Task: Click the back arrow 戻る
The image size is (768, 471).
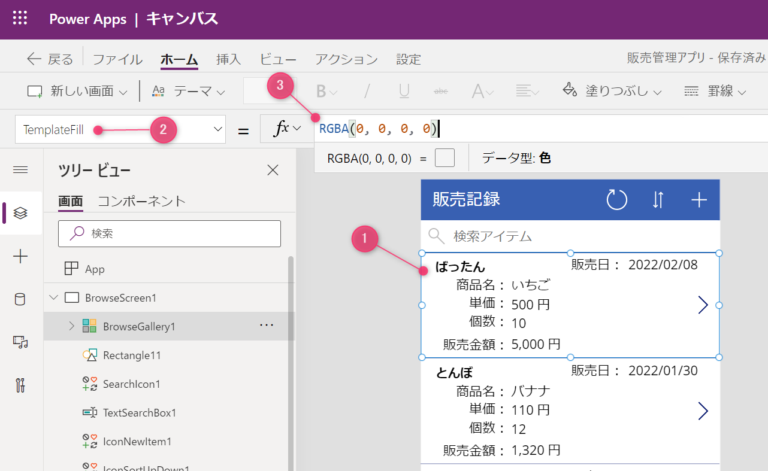Action: (49, 59)
